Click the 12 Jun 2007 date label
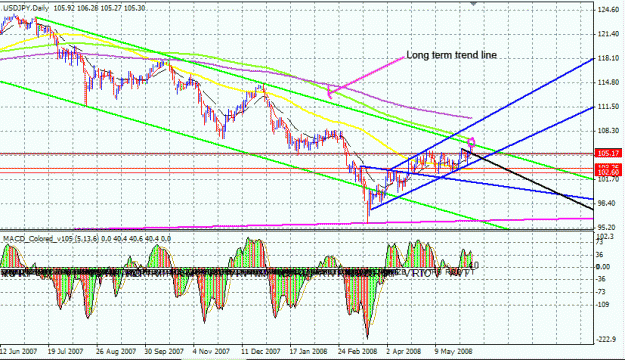 pos(19,352)
